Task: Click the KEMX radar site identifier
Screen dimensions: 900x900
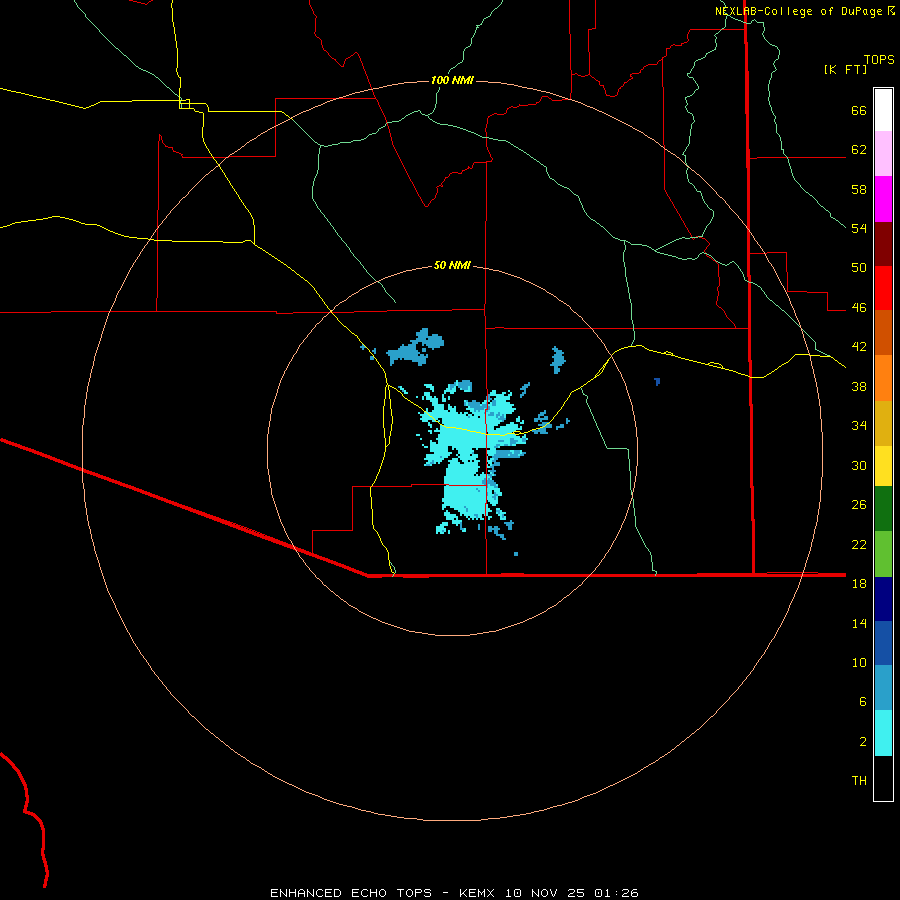Action: pos(479,893)
